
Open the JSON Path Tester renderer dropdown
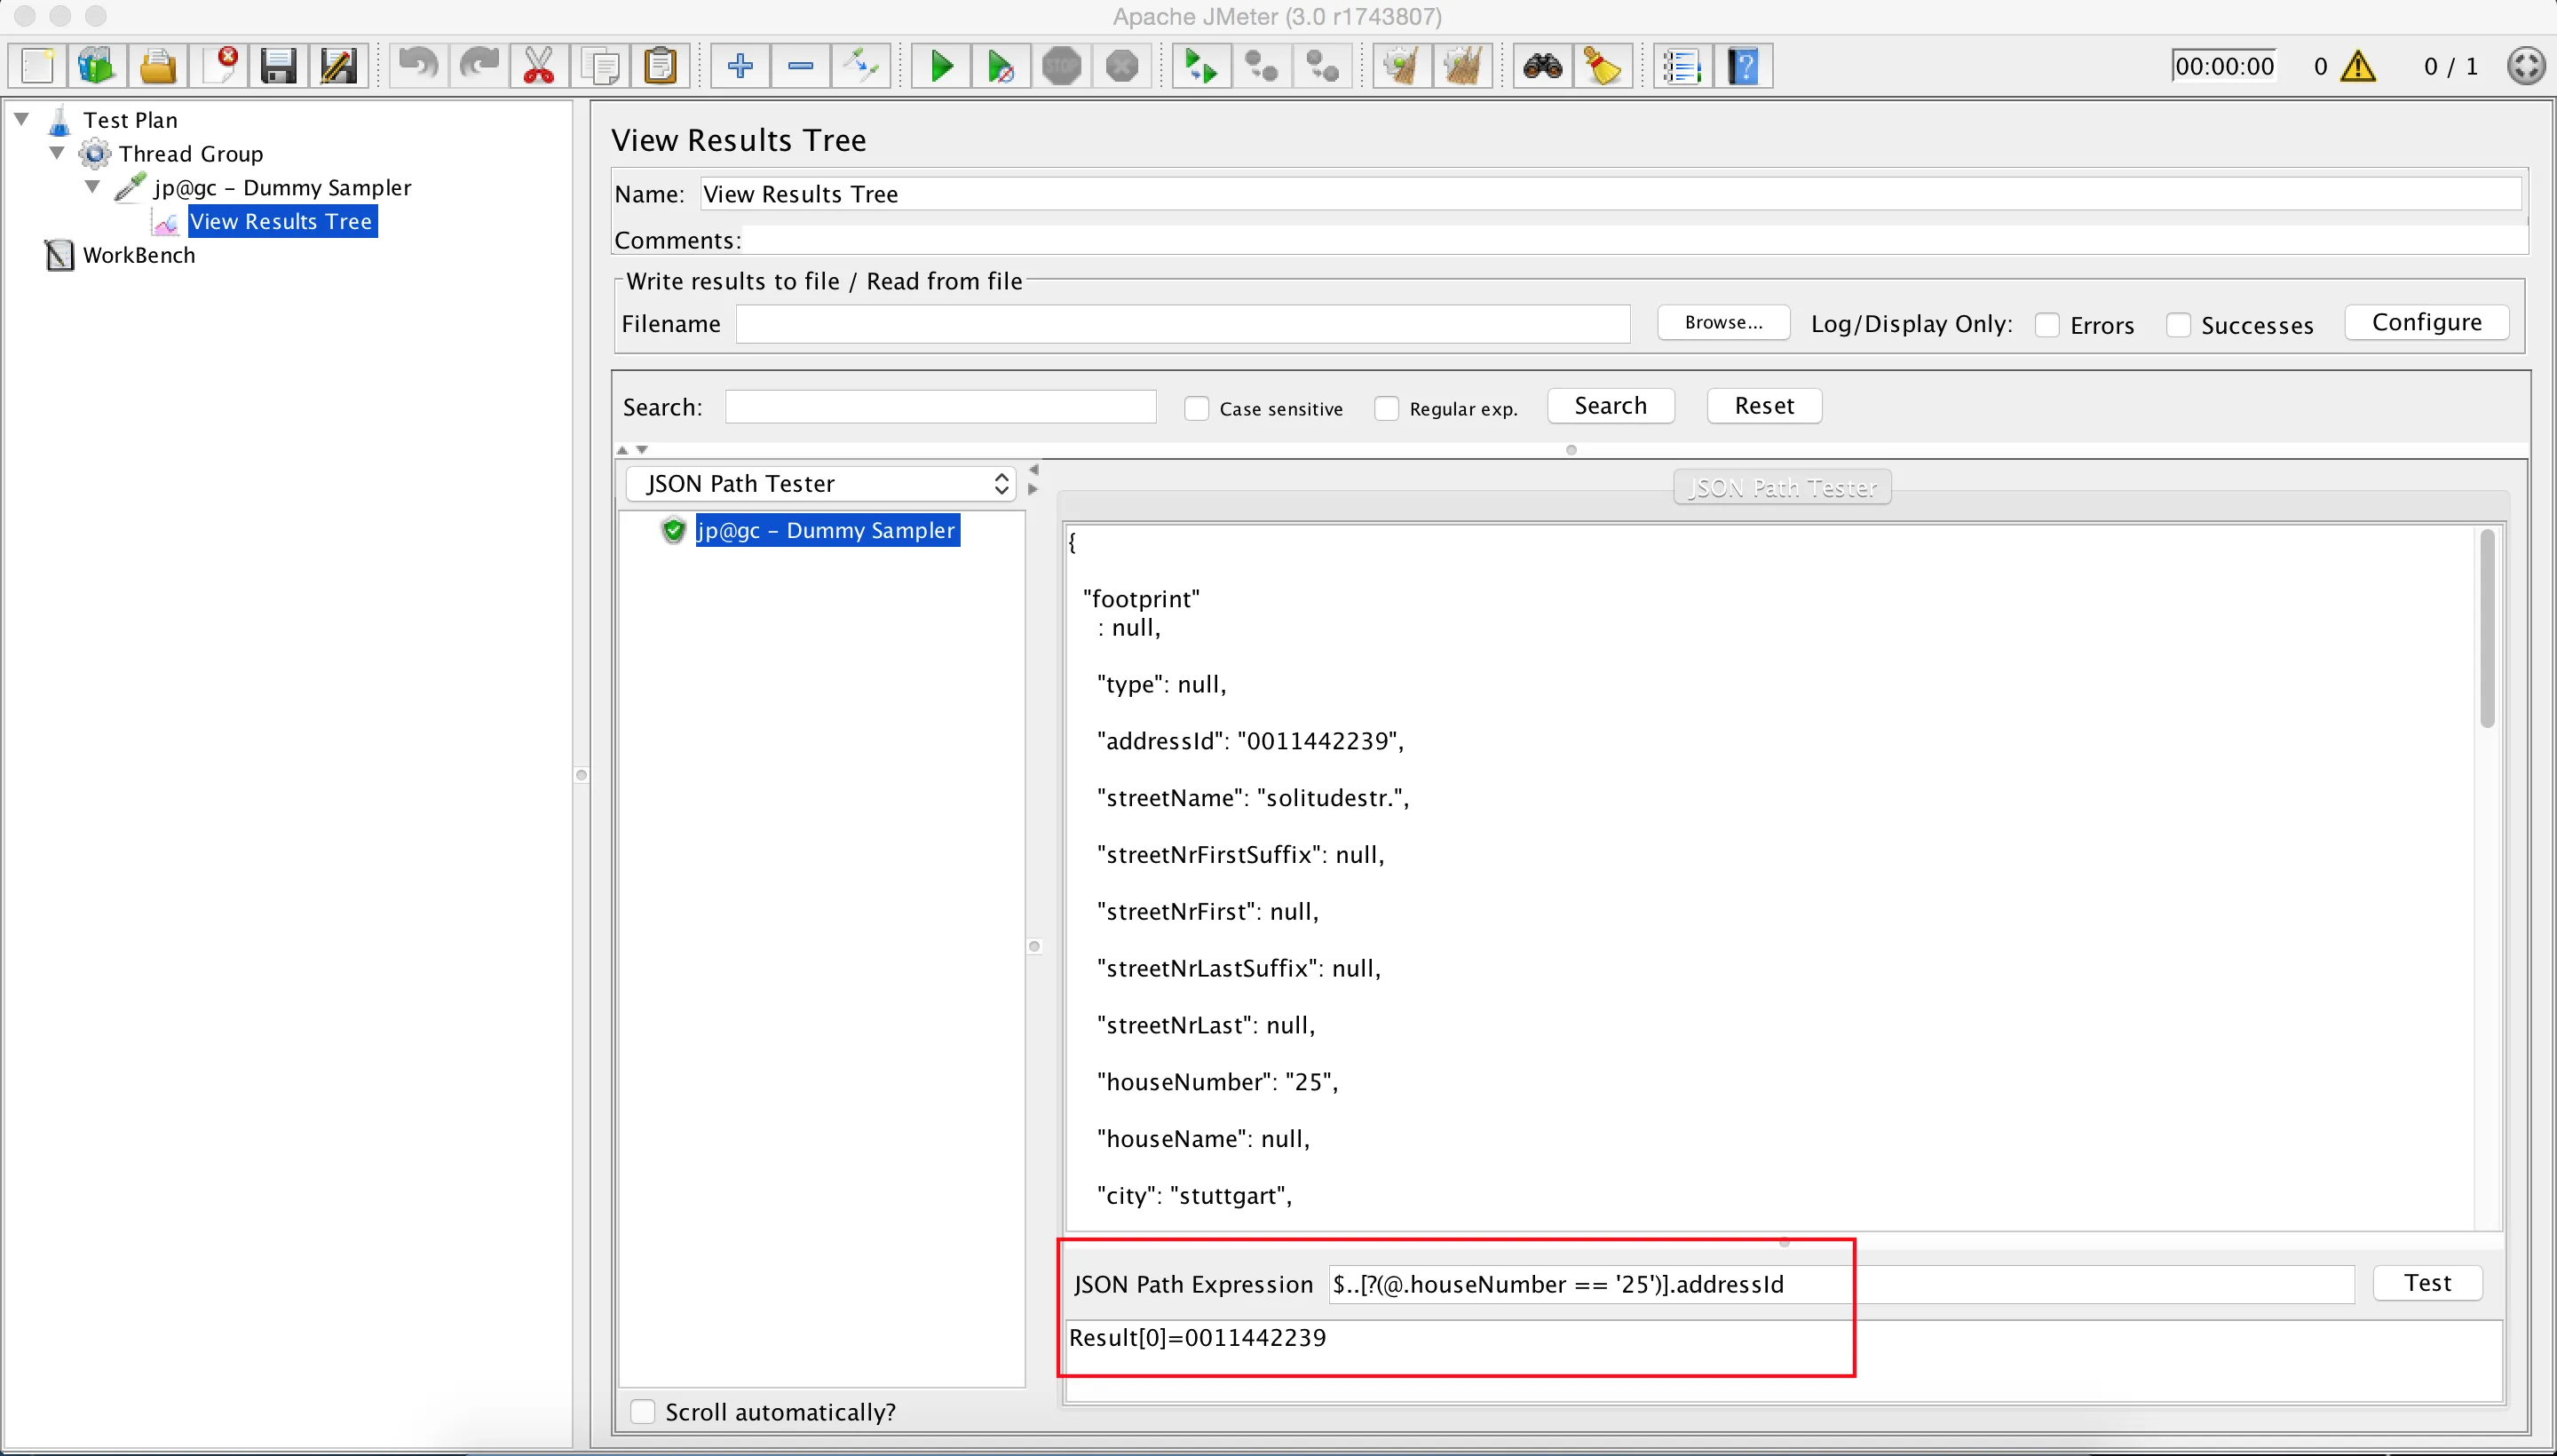pyautogui.click(x=822, y=484)
